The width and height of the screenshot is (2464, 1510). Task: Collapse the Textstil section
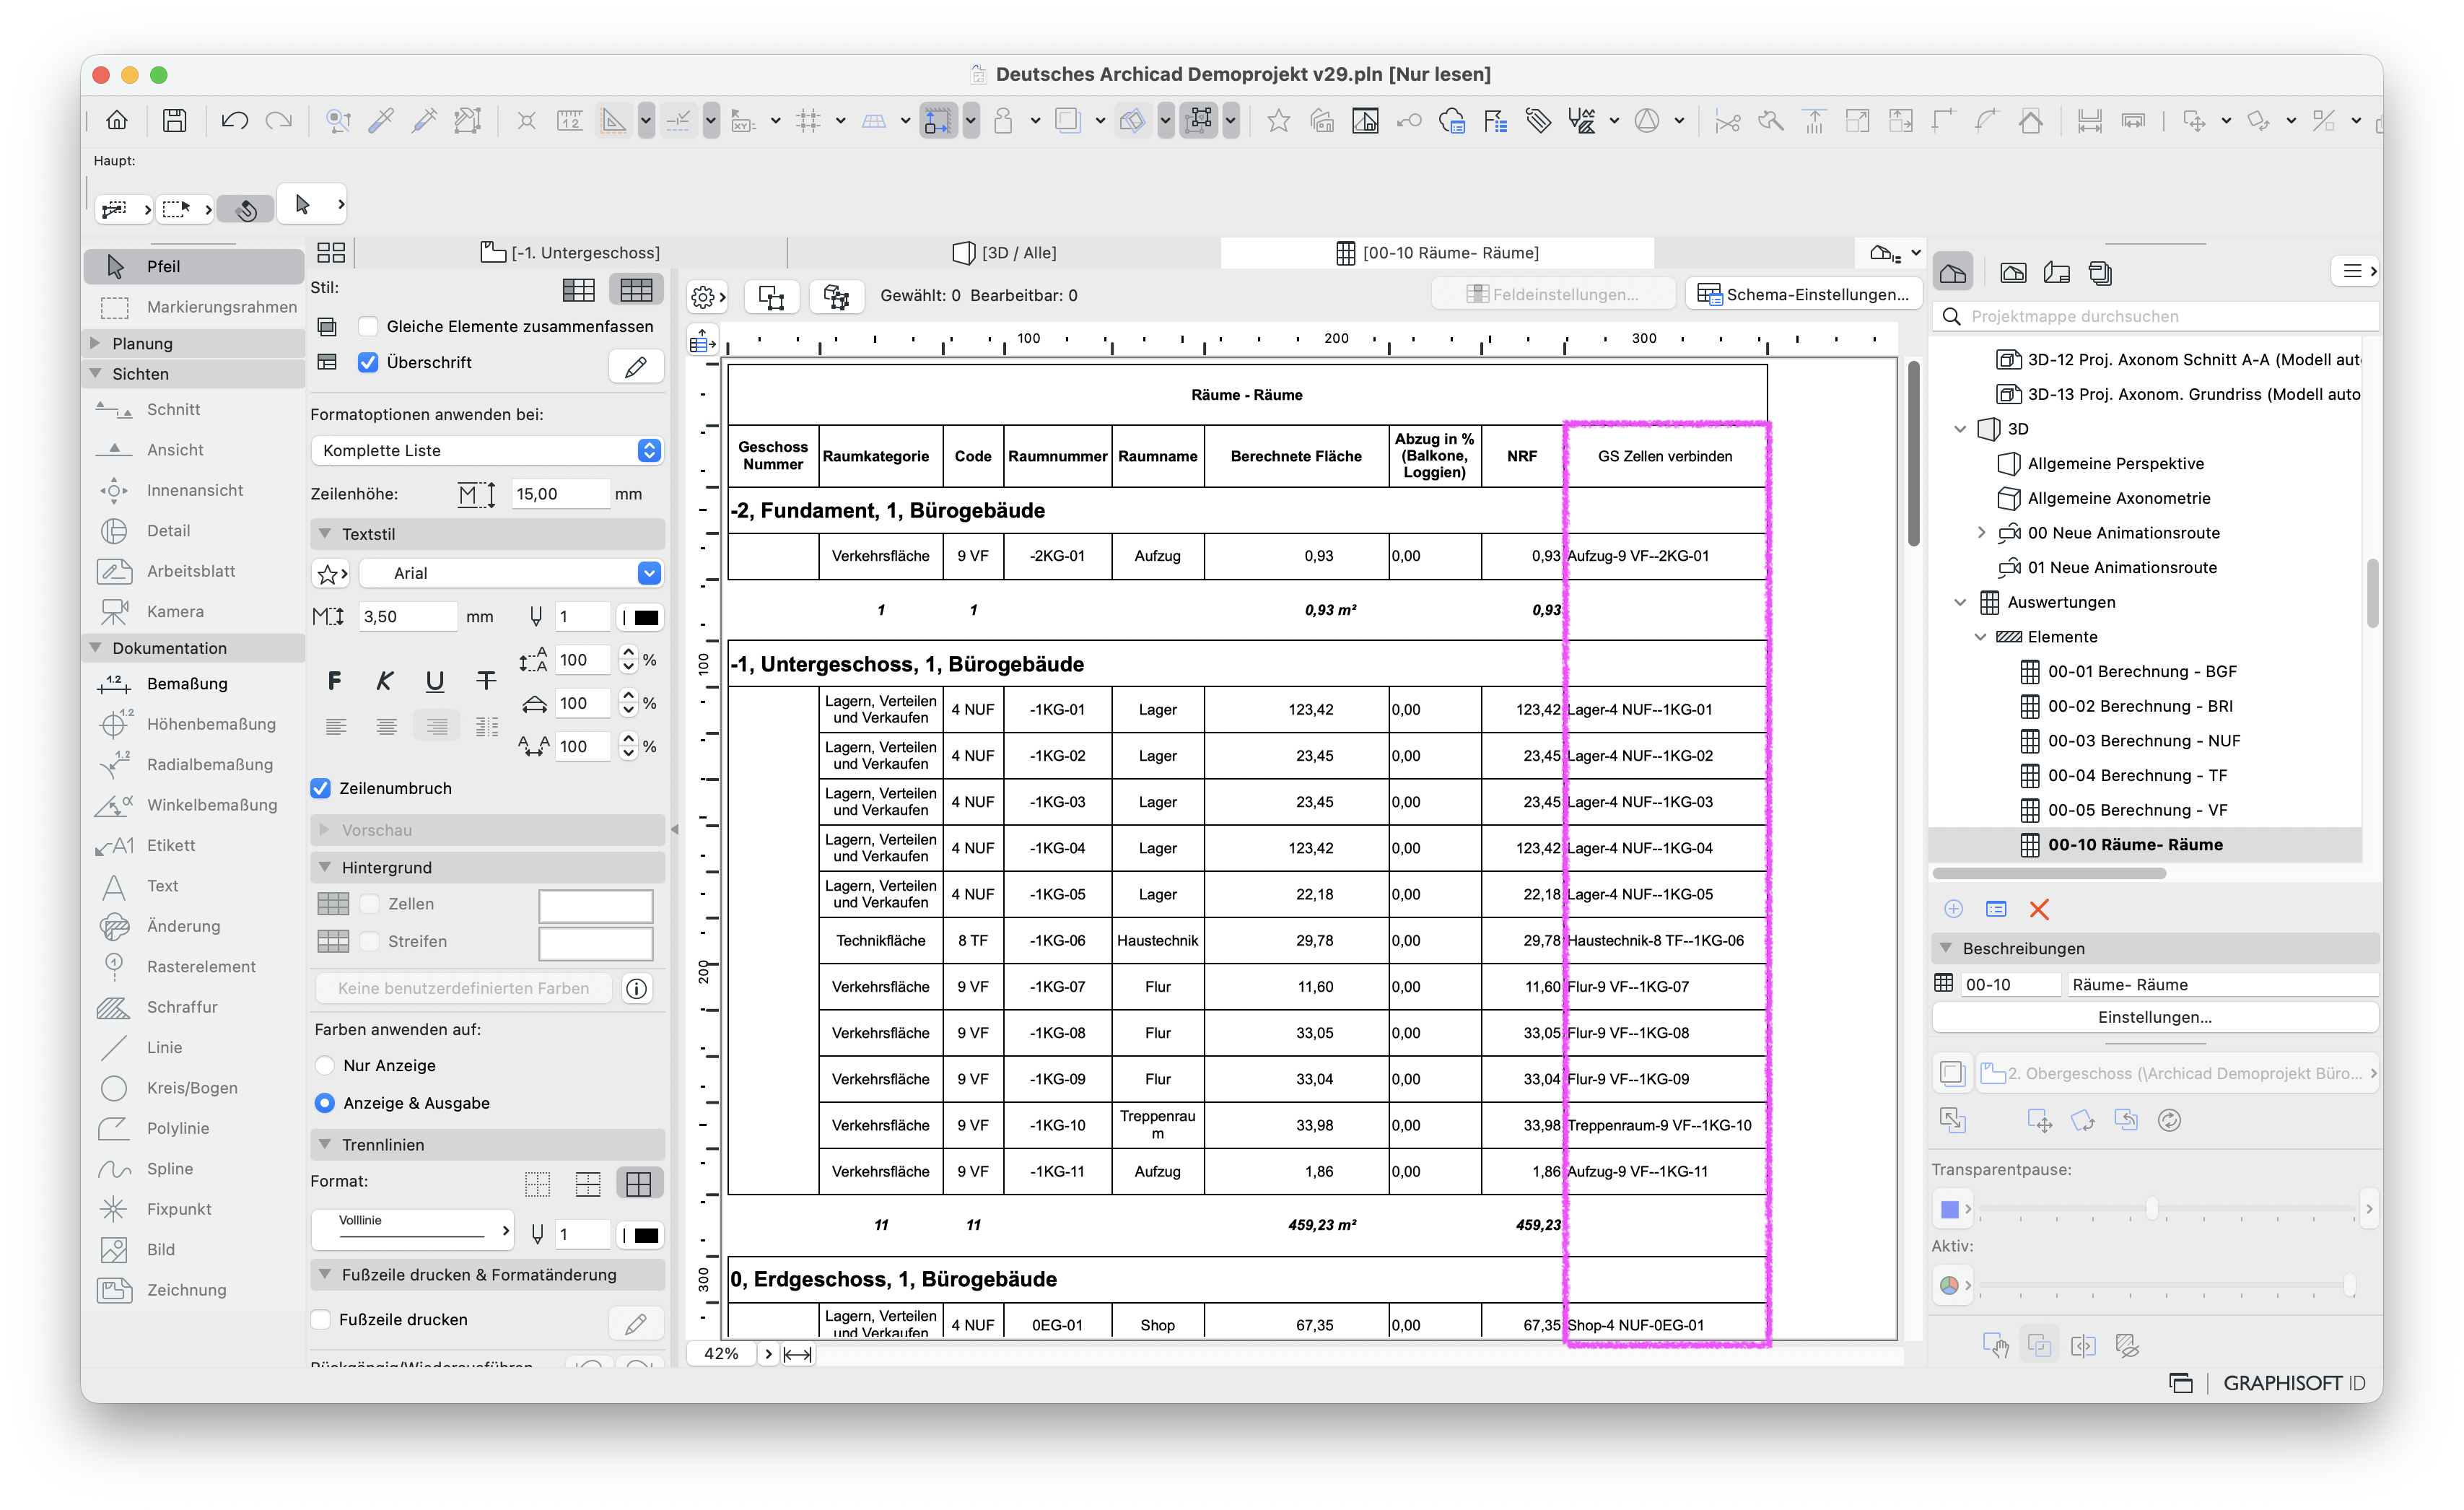(x=325, y=534)
